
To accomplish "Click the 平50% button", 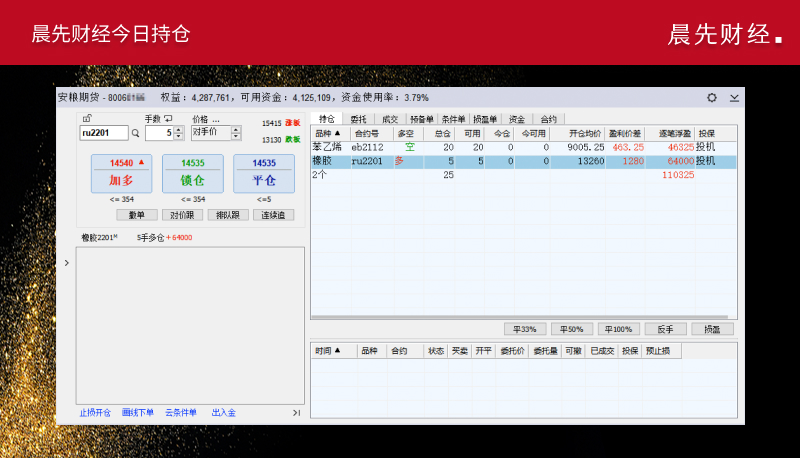I will click(x=570, y=328).
